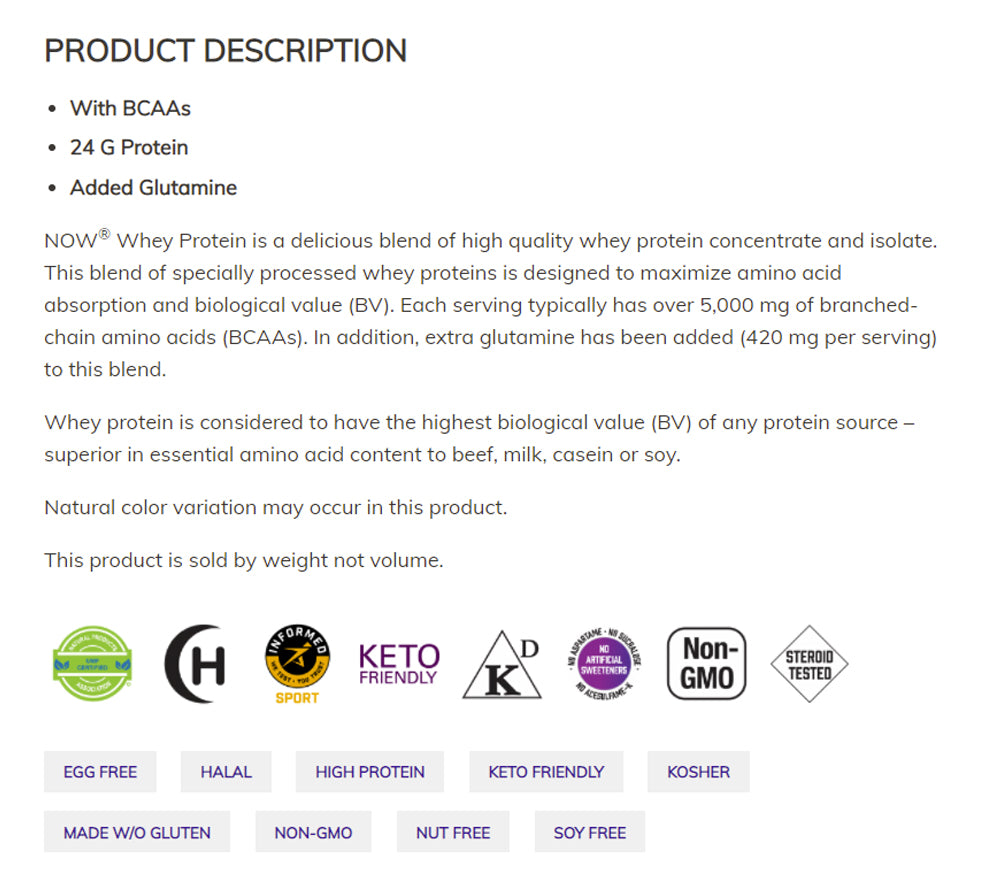The image size is (1000, 874).
Task: Click the Non-GMO square badge
Action: pos(706,663)
